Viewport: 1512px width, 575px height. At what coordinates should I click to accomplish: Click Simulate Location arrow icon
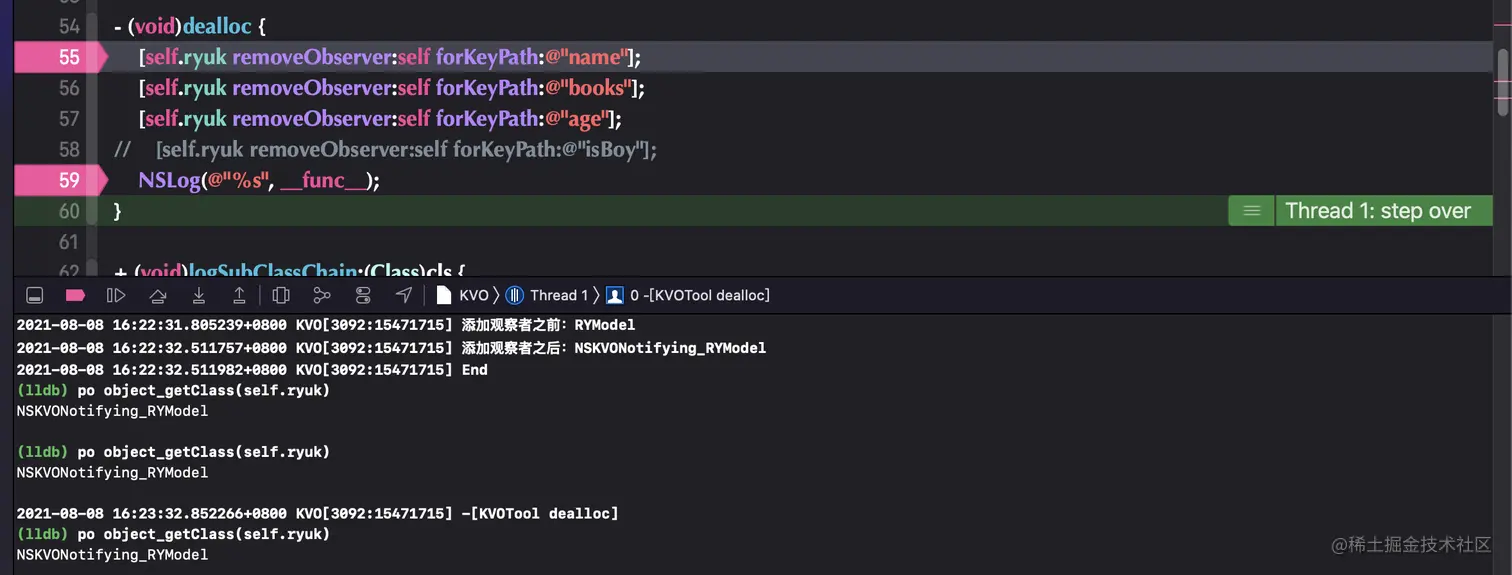(x=404, y=295)
